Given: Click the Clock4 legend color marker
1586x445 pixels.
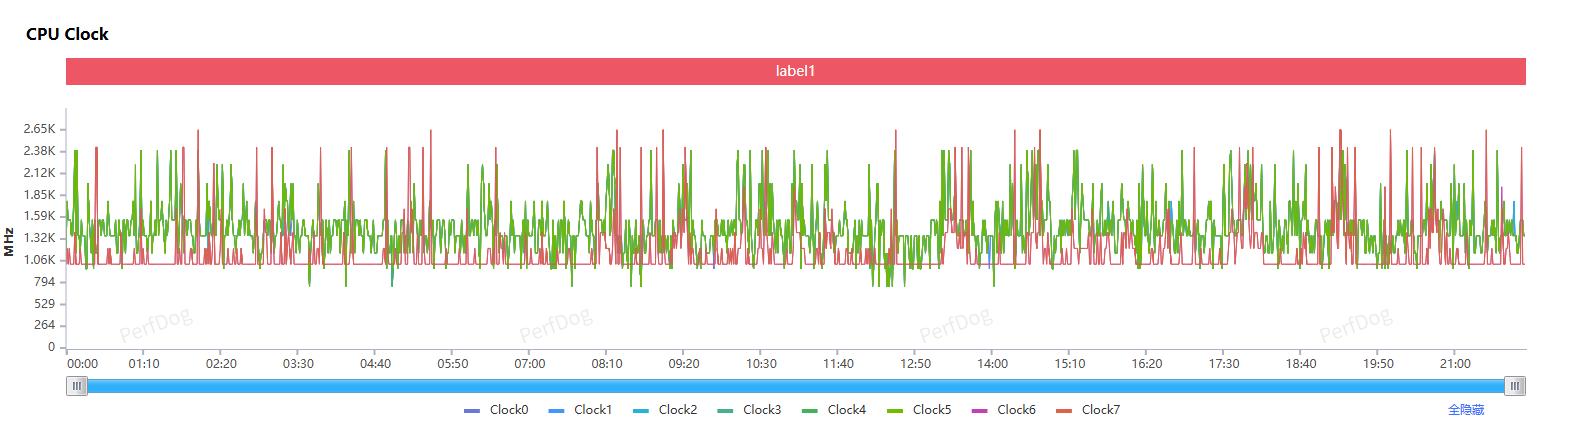Looking at the screenshot, I should (810, 410).
